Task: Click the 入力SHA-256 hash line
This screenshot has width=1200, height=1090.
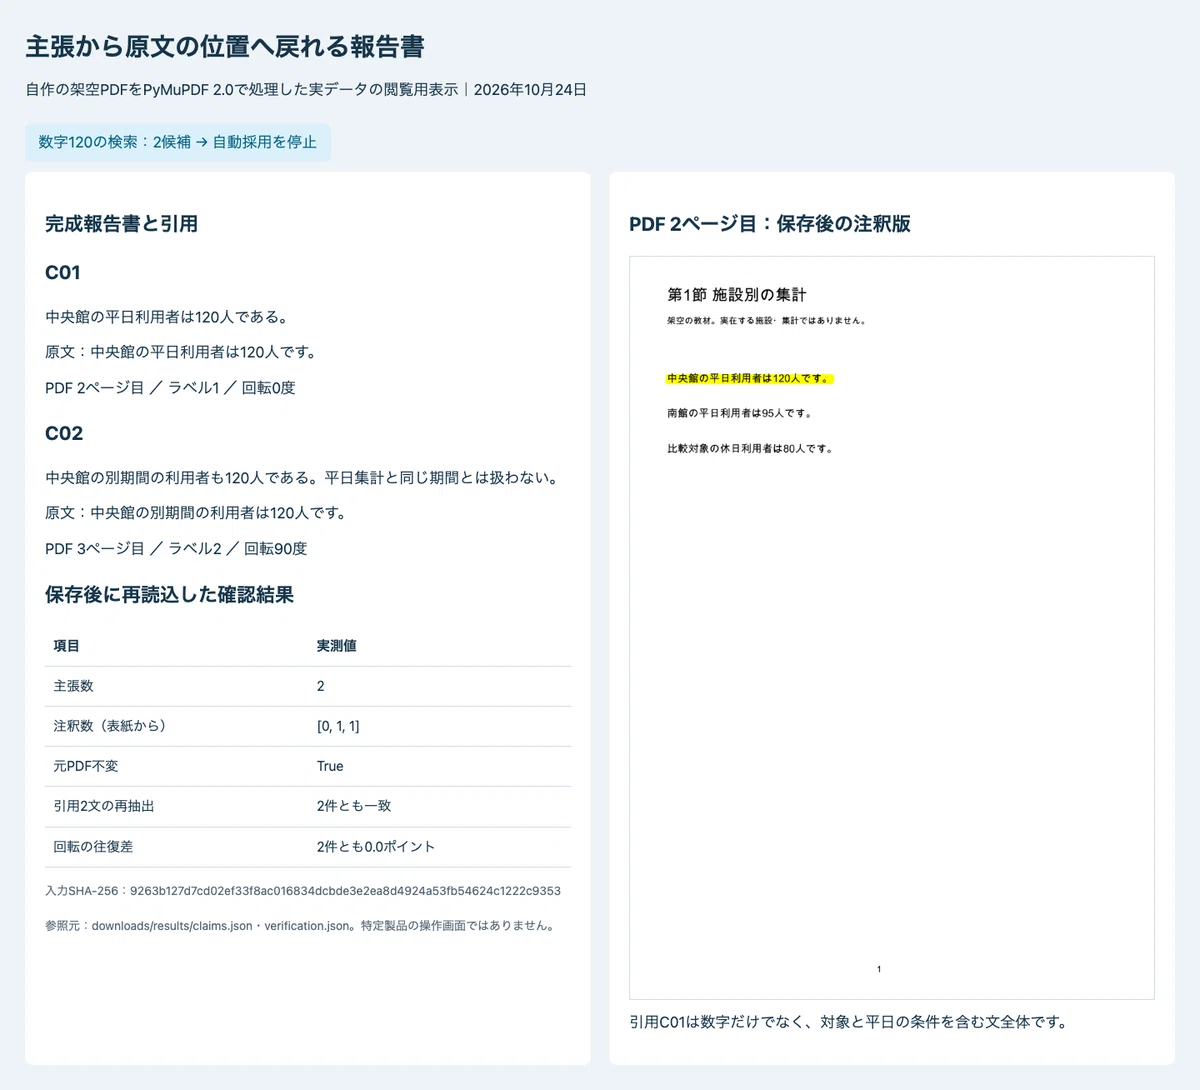Action: tap(303, 891)
